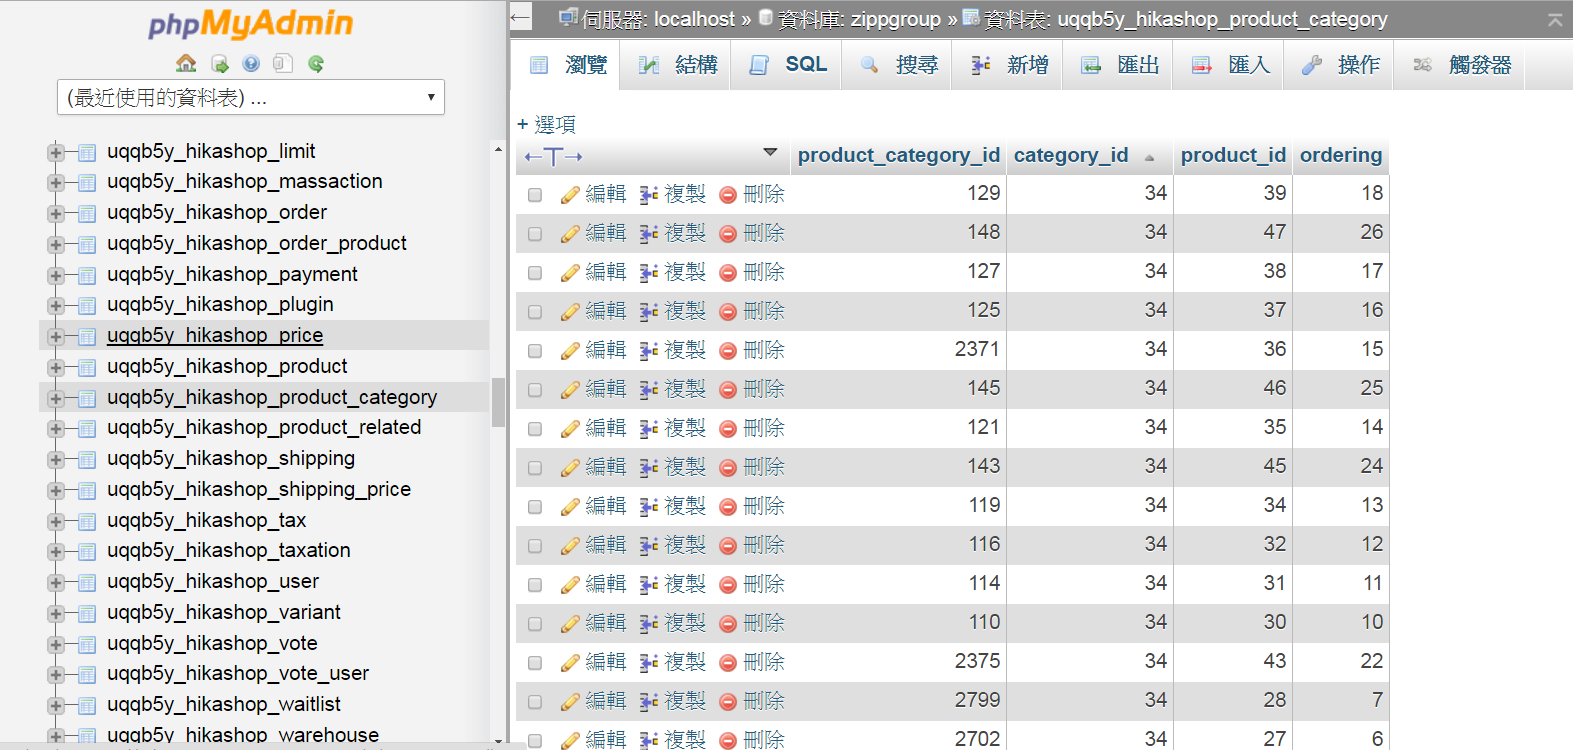The image size is (1573, 750).
Task: Click pencil edit icon for row 129
Action: 570,195
